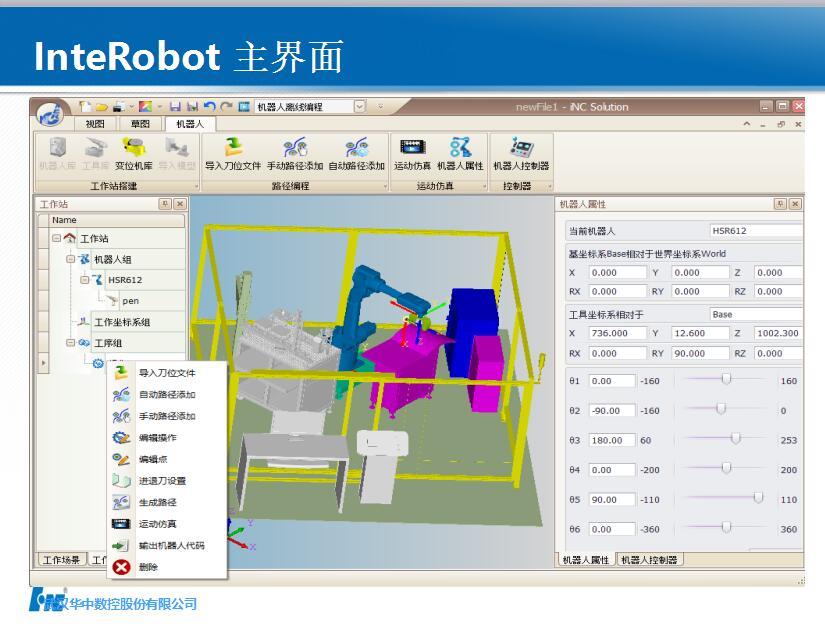
Task: Click the colorful square icon in the quick toolbar
Action: [x=145, y=107]
